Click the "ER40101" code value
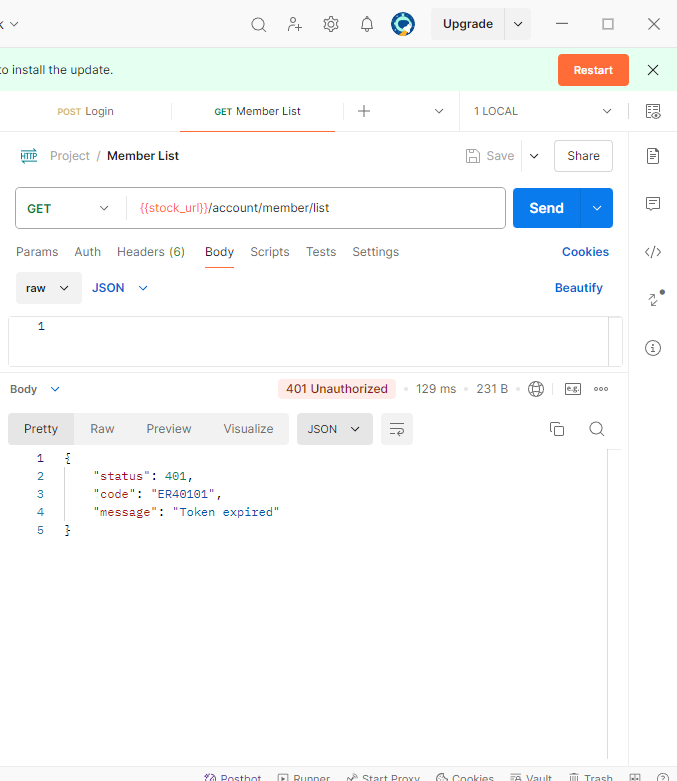This screenshot has height=781, width=677. pyautogui.click(x=182, y=494)
